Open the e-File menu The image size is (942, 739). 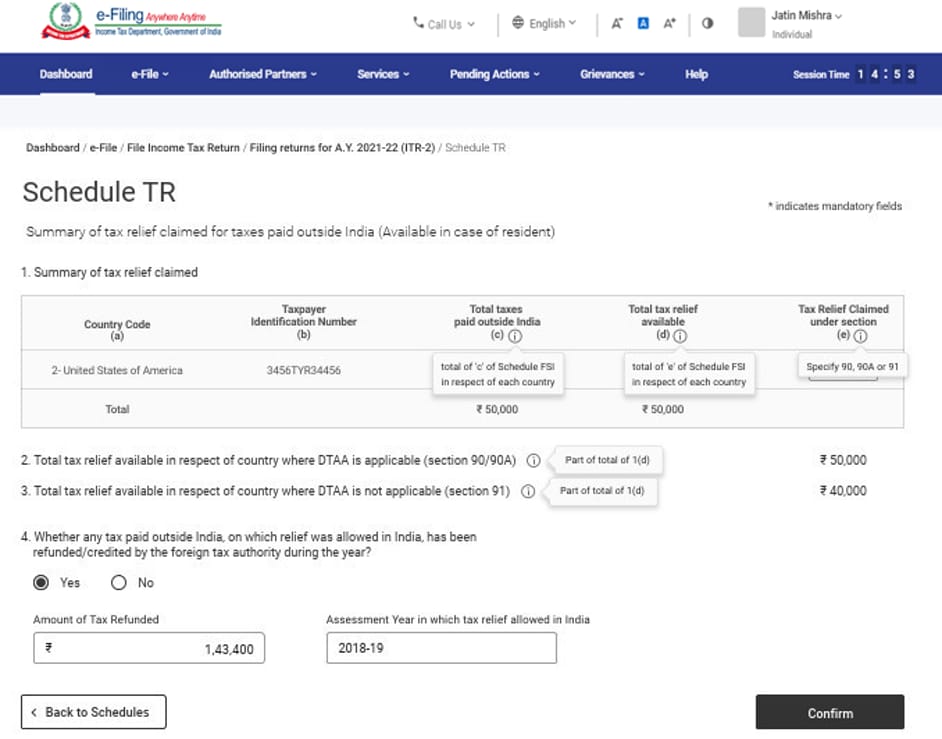click(150, 74)
